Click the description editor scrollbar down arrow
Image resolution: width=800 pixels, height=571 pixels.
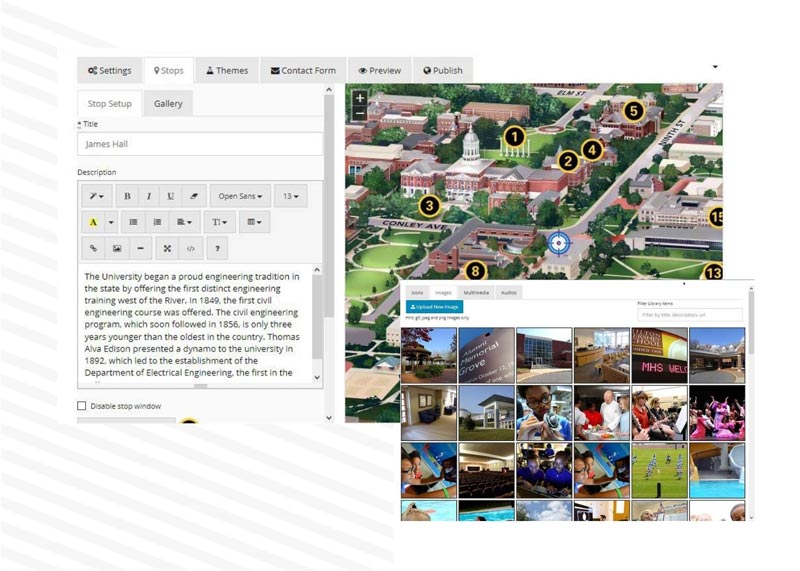pos(317,377)
